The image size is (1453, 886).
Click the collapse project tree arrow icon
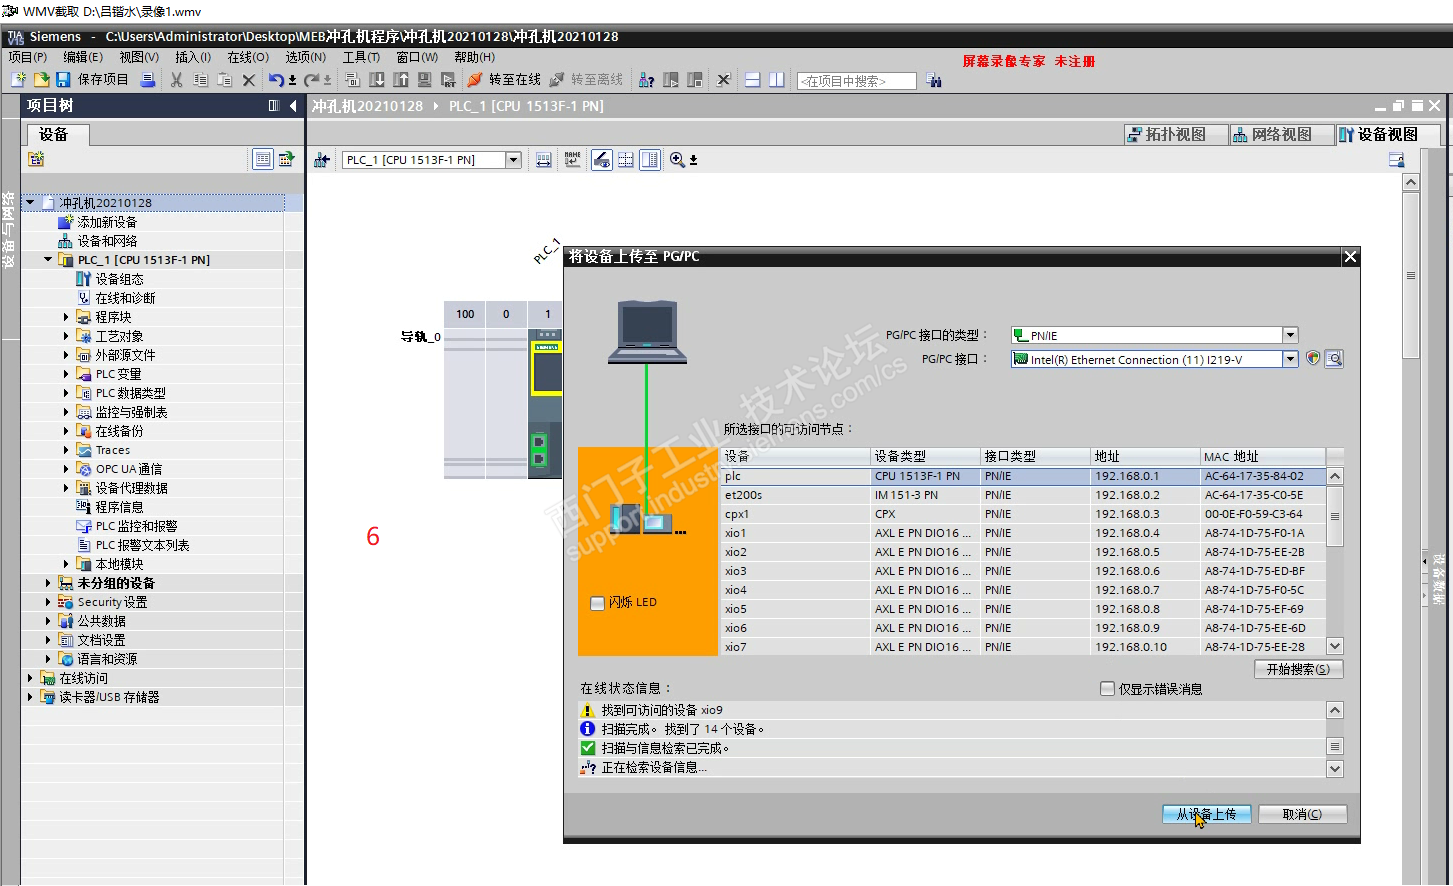point(293,106)
